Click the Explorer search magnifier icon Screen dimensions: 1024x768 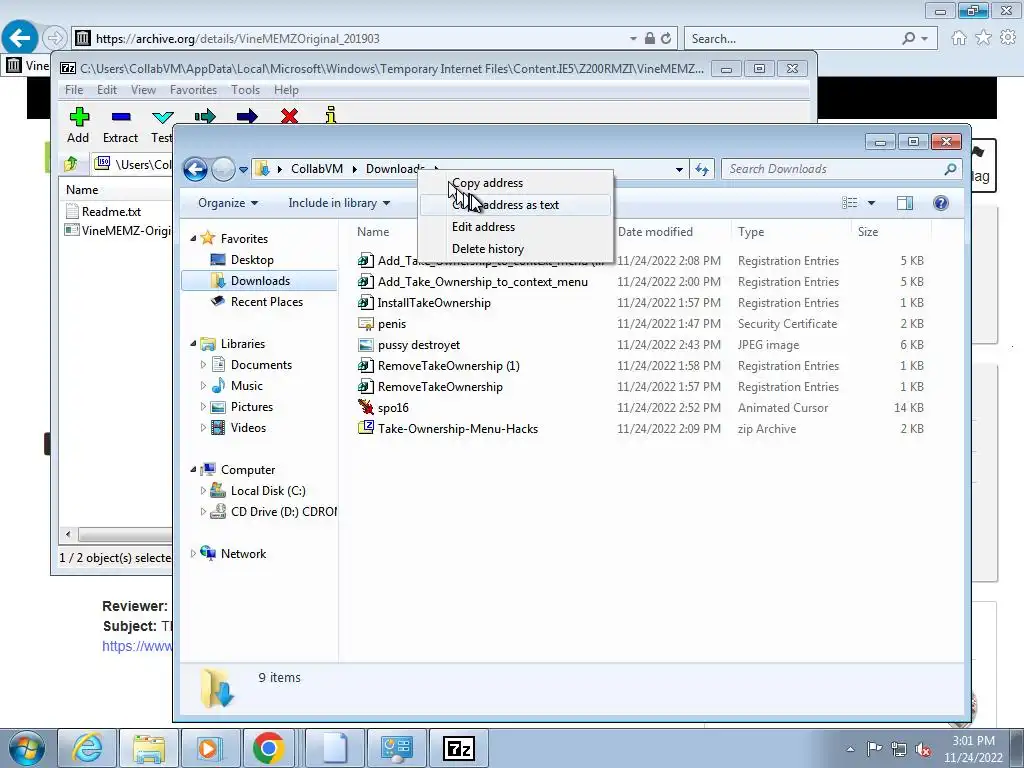pyautogui.click(x=950, y=169)
